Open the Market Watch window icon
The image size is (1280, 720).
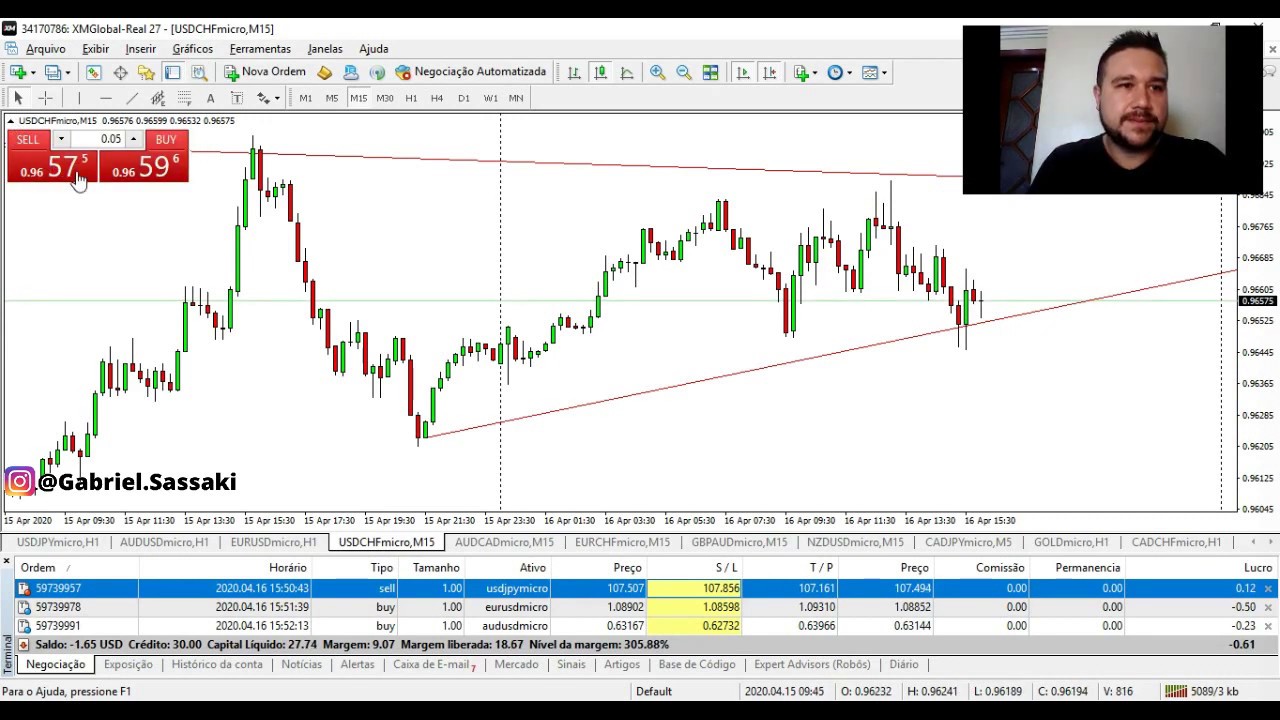pos(93,72)
